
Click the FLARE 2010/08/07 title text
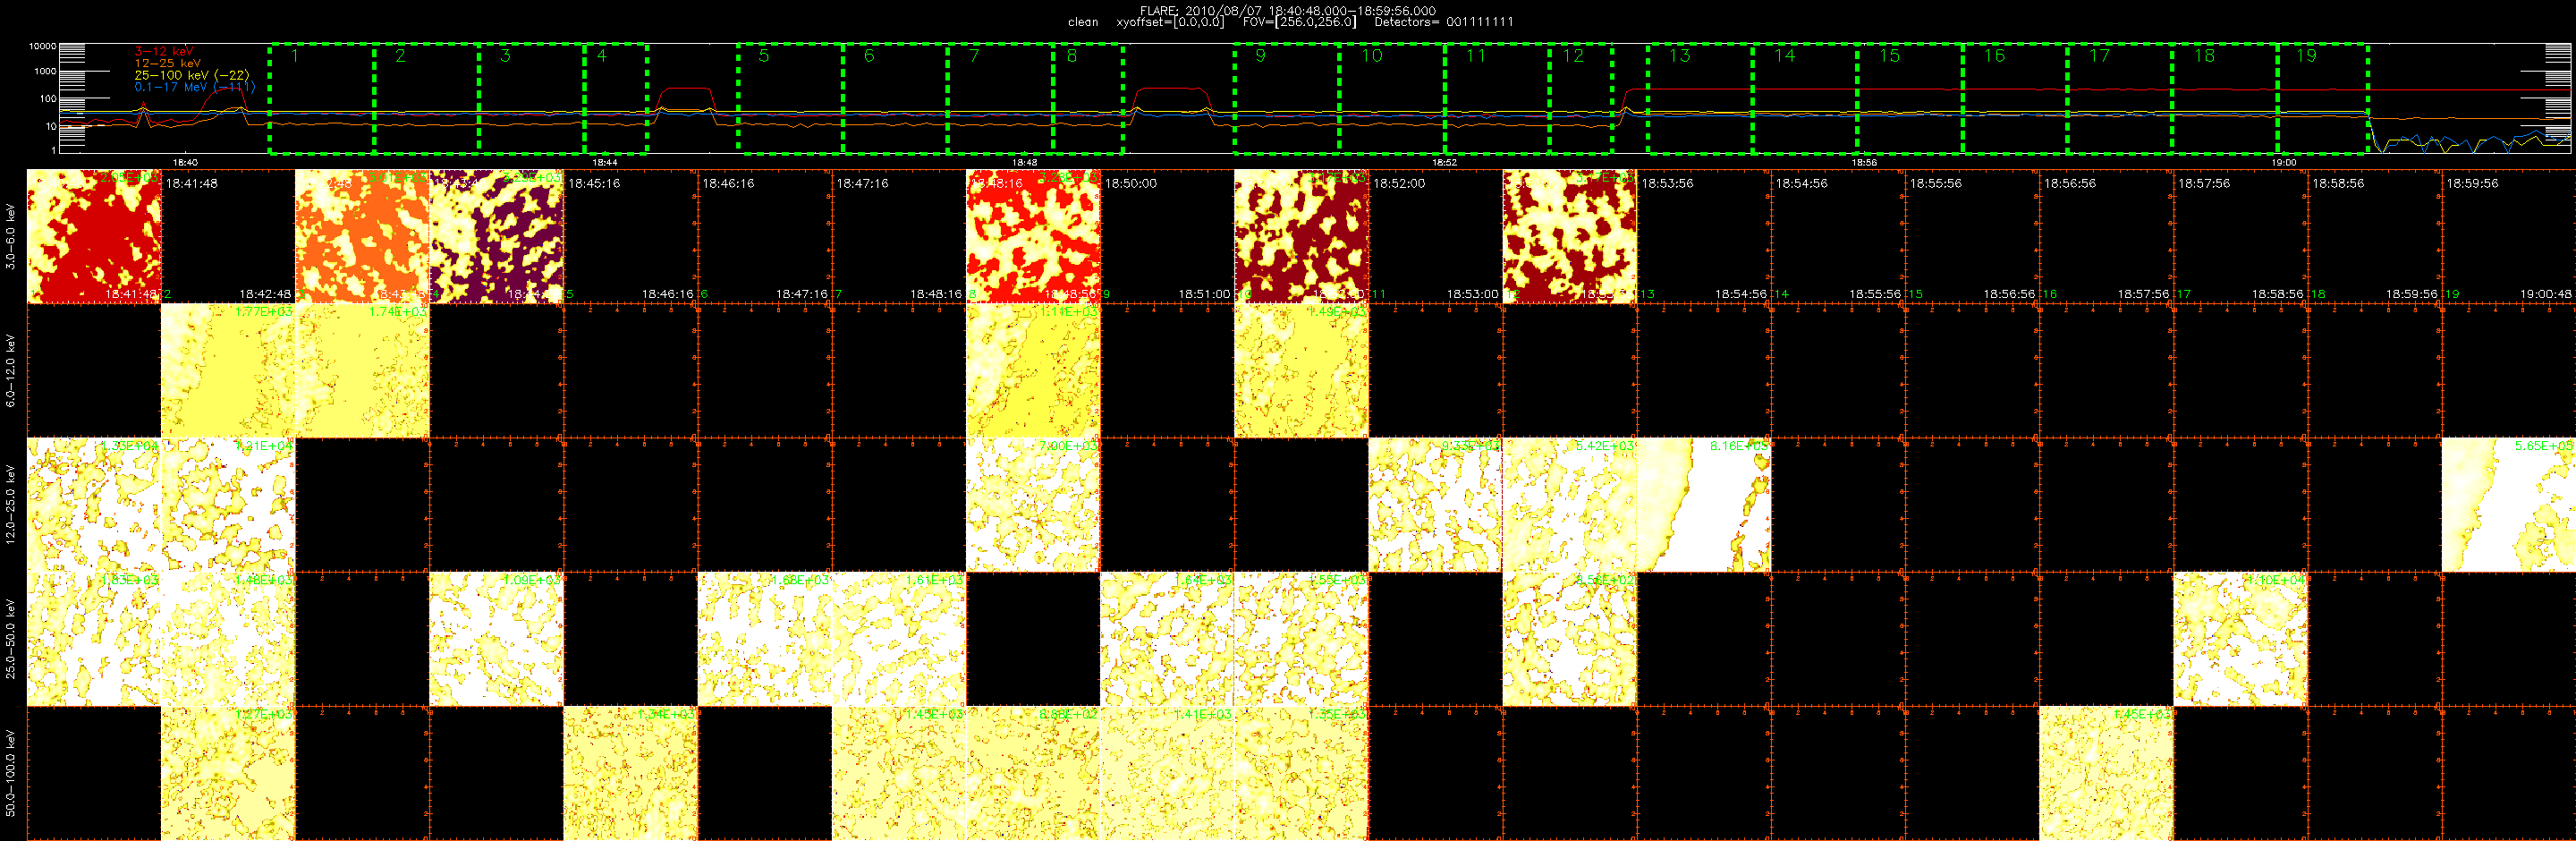tap(1288, 11)
